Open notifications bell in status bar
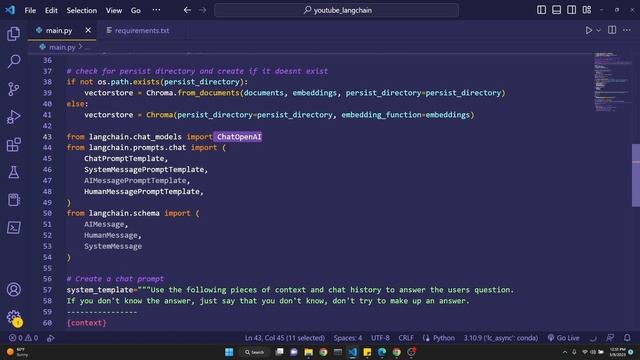640x360 pixels. [x=627, y=338]
